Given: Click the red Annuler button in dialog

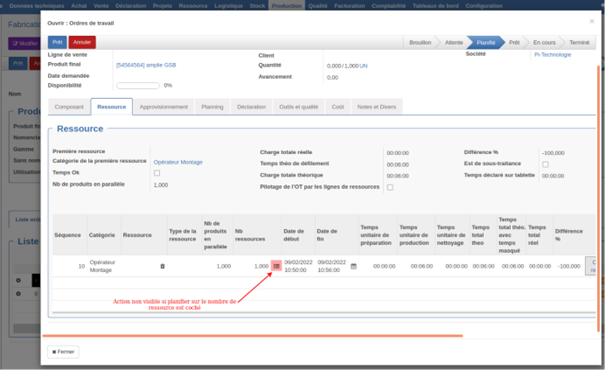Looking at the screenshot, I should (82, 42).
